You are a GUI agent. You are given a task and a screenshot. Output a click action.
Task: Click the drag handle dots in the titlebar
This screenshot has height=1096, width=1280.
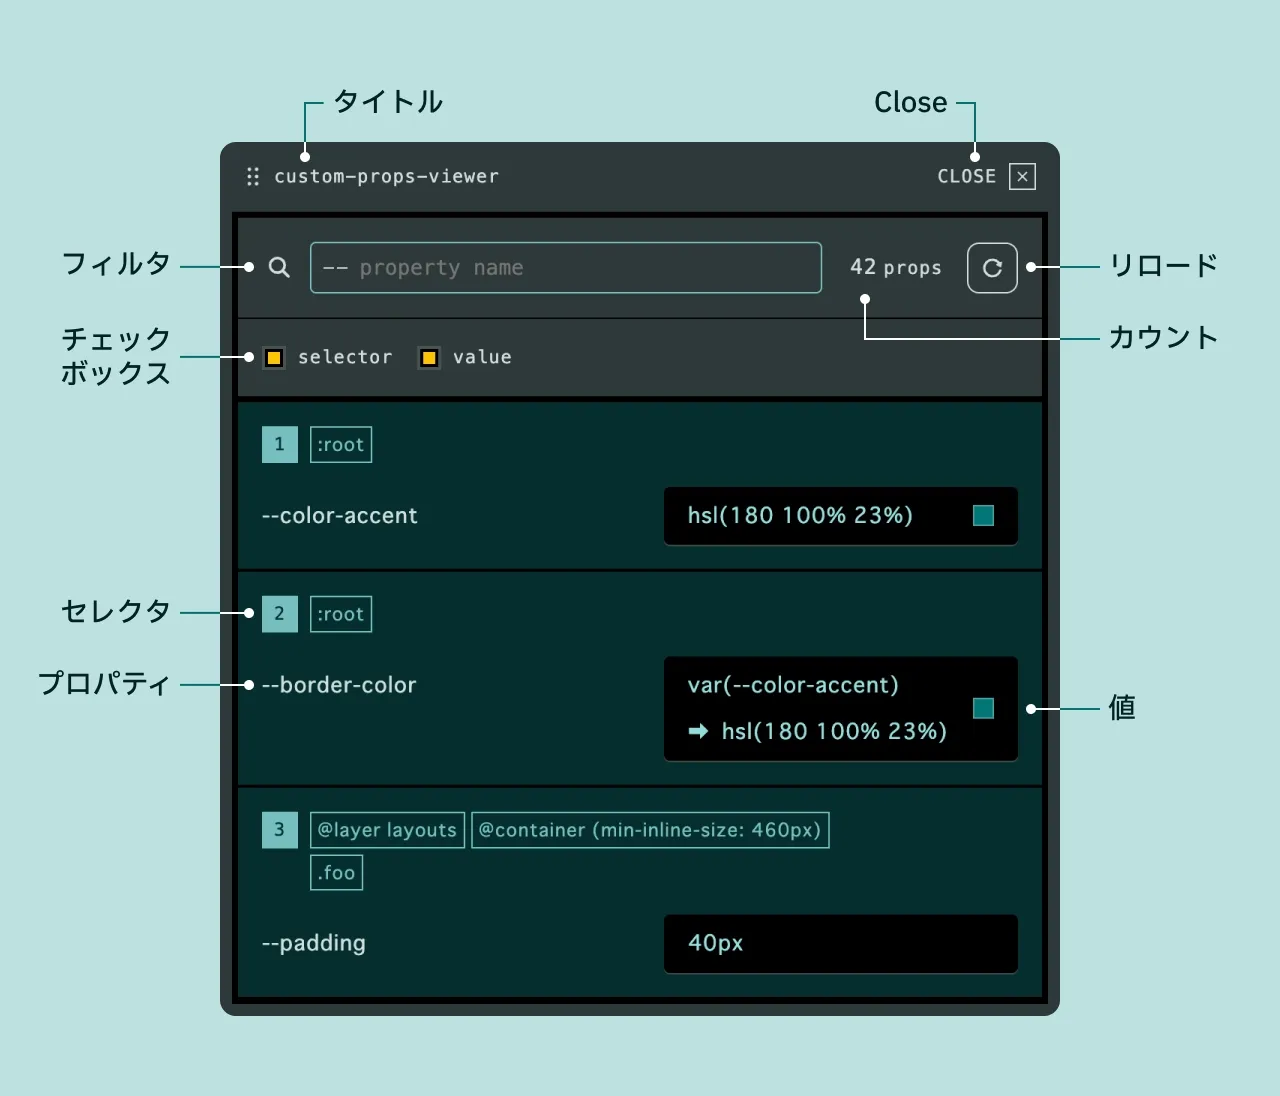pyautogui.click(x=252, y=176)
